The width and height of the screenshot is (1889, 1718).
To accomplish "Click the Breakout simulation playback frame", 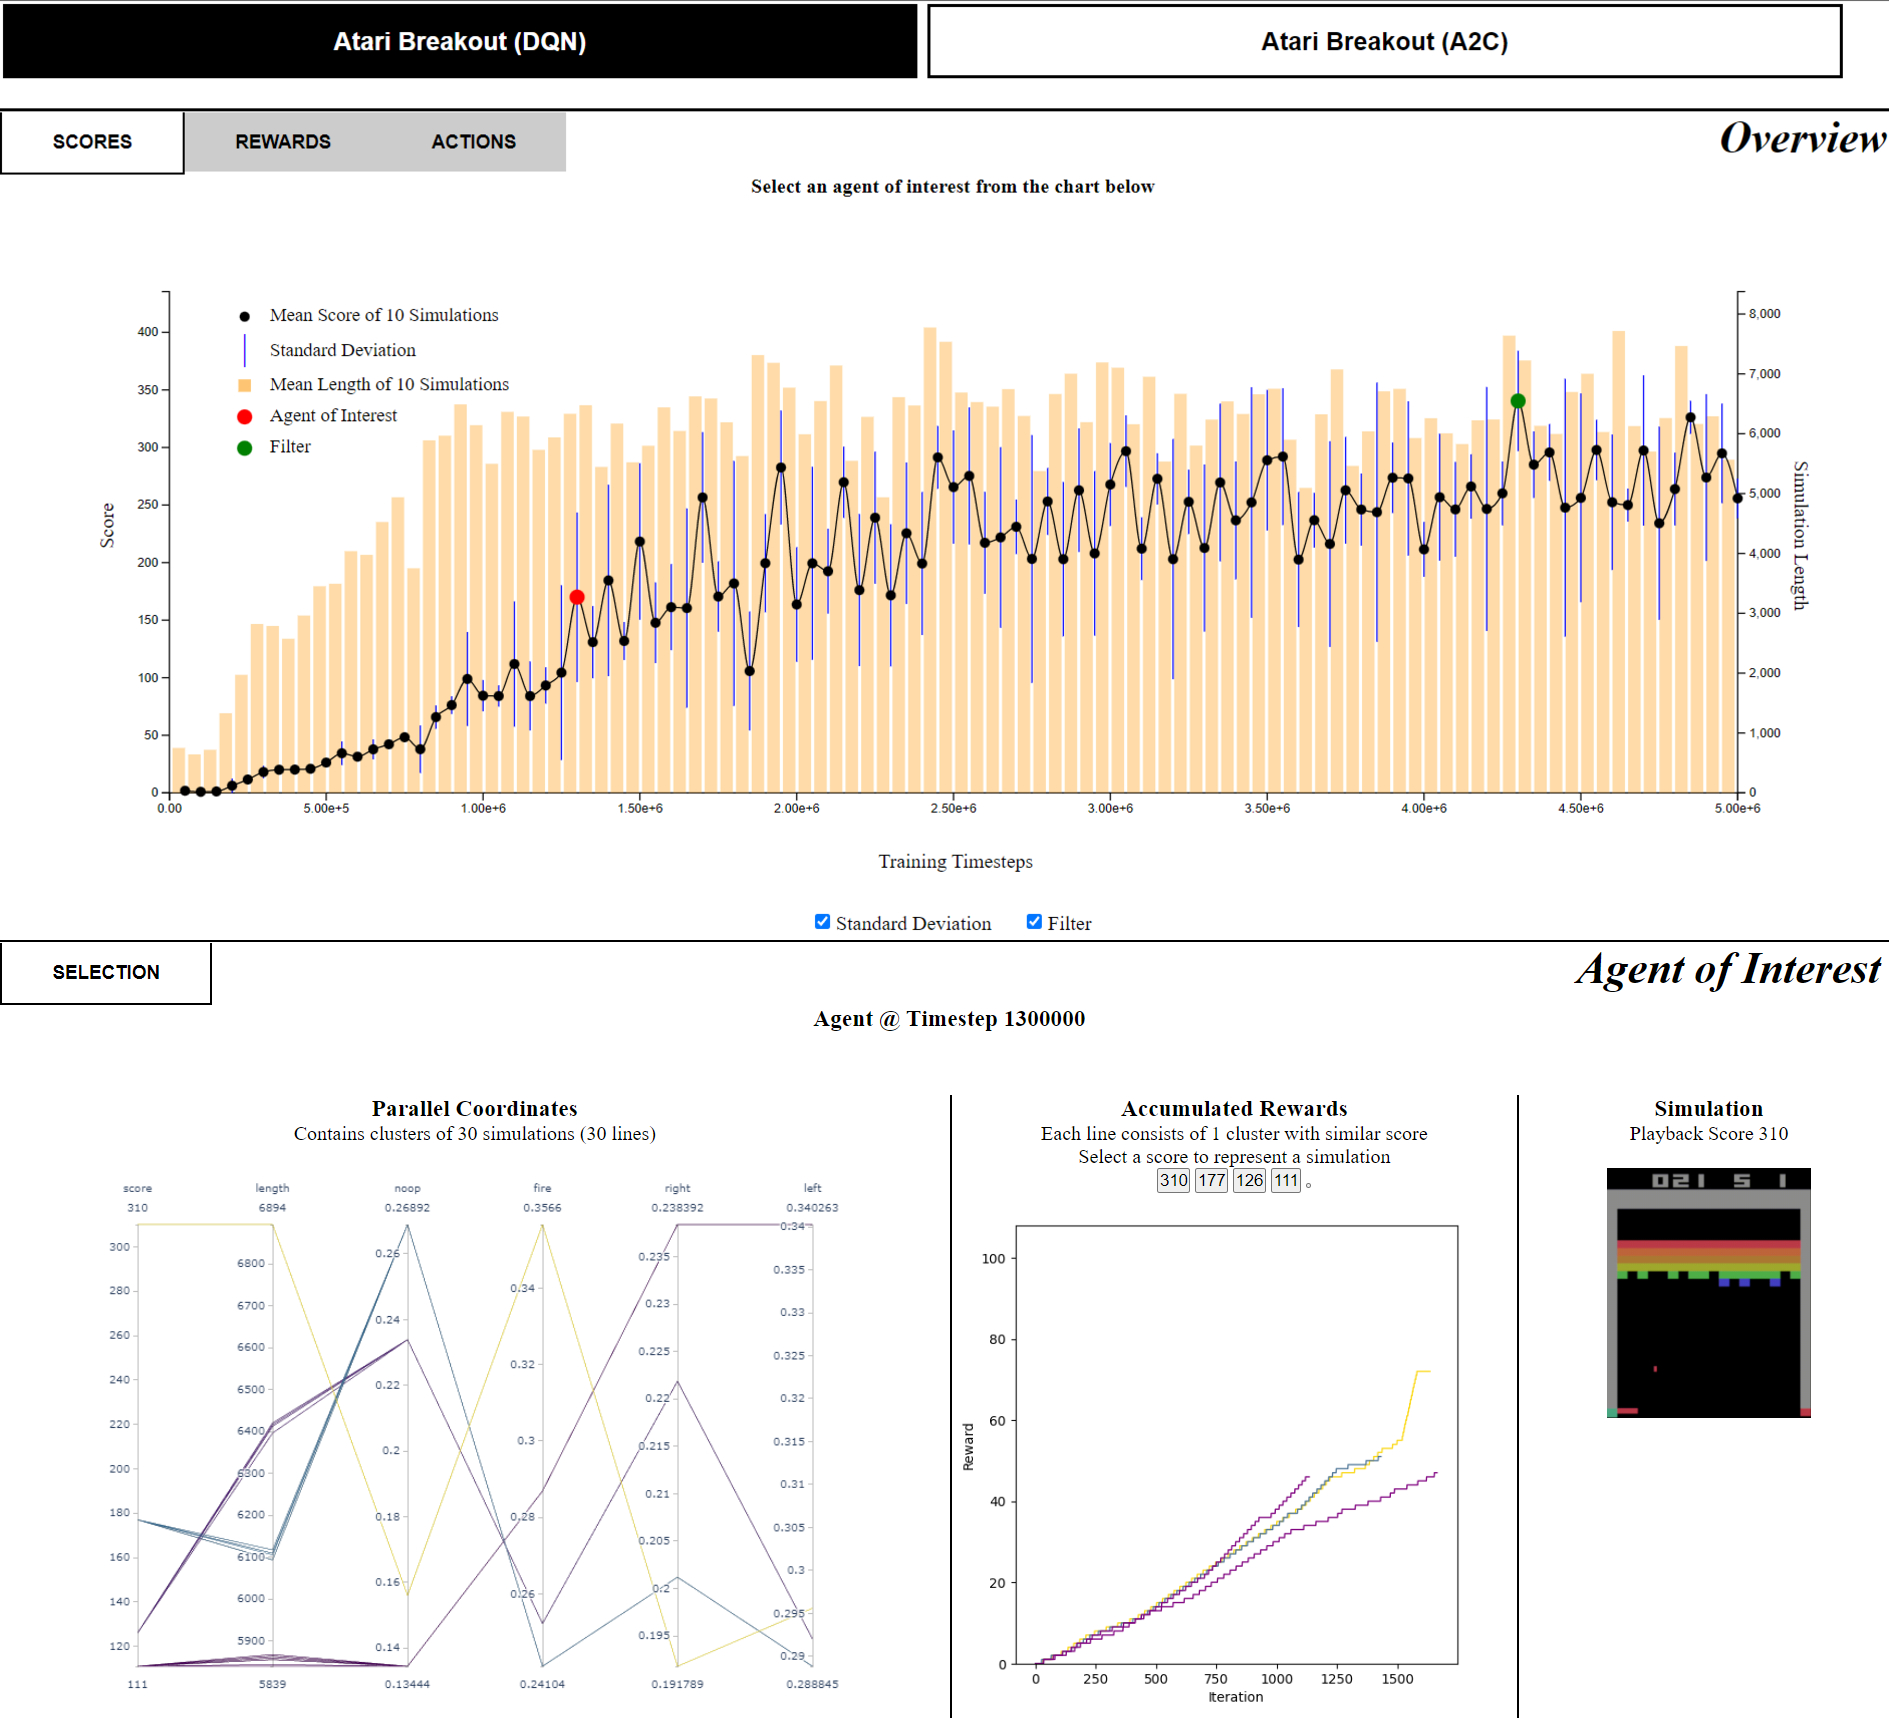I will click(x=1708, y=1293).
